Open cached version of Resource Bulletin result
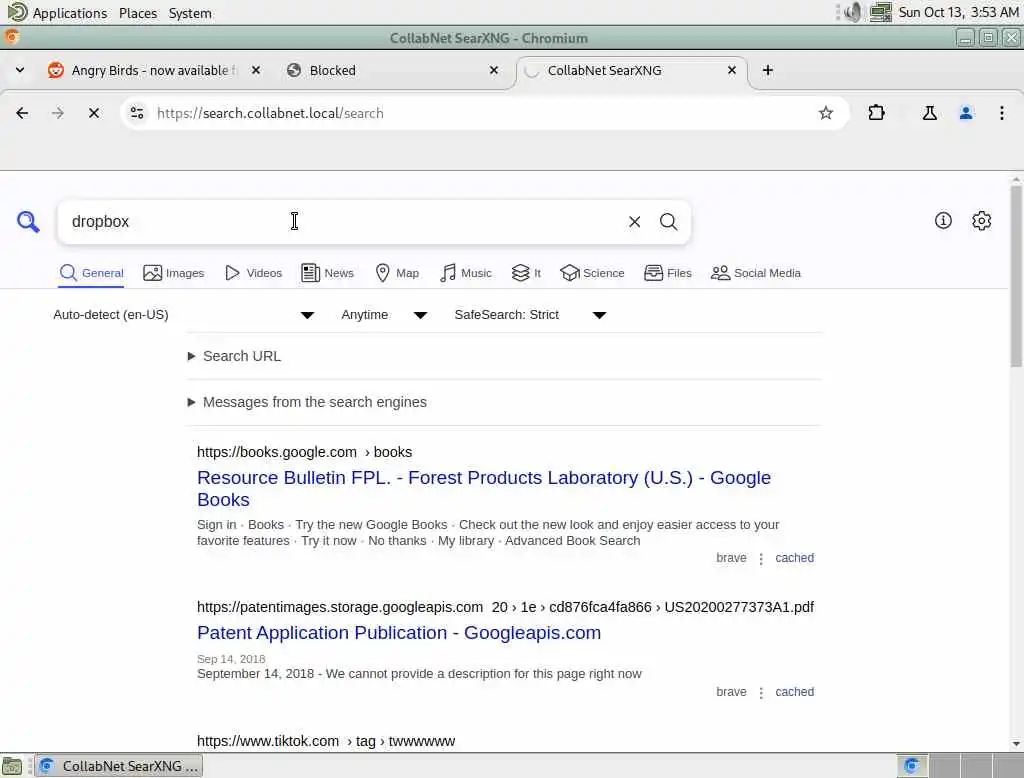This screenshot has width=1024, height=778. pos(794,558)
